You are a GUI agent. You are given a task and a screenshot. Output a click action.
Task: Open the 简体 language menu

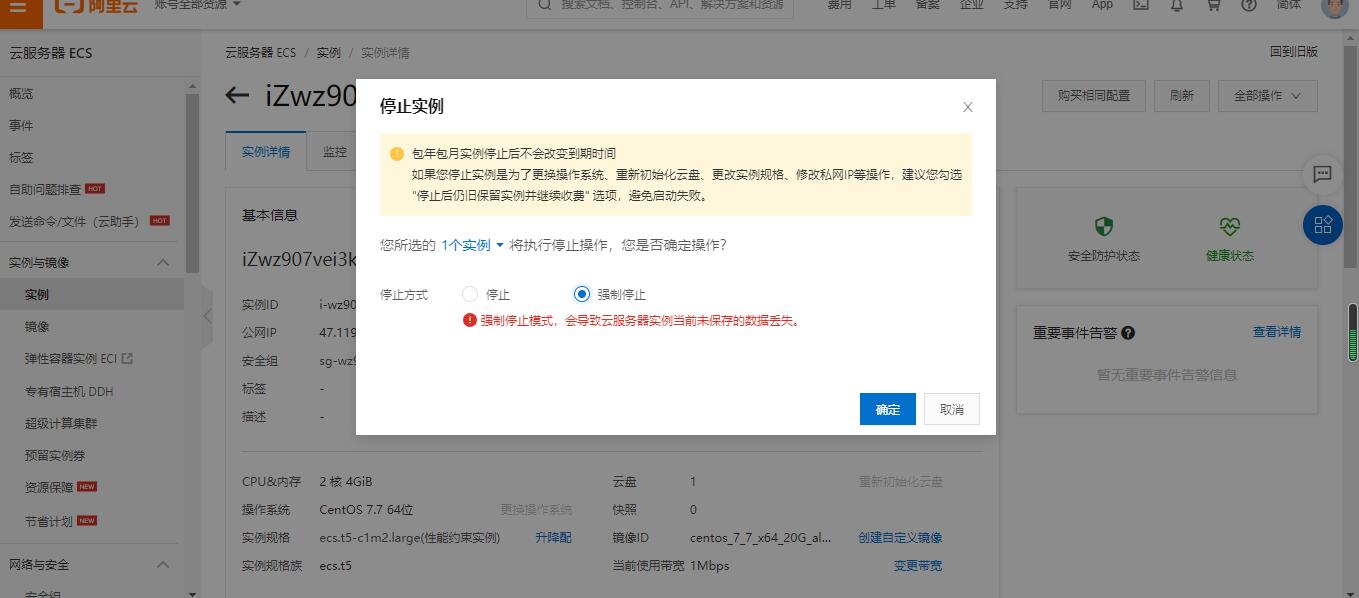(x=1289, y=5)
